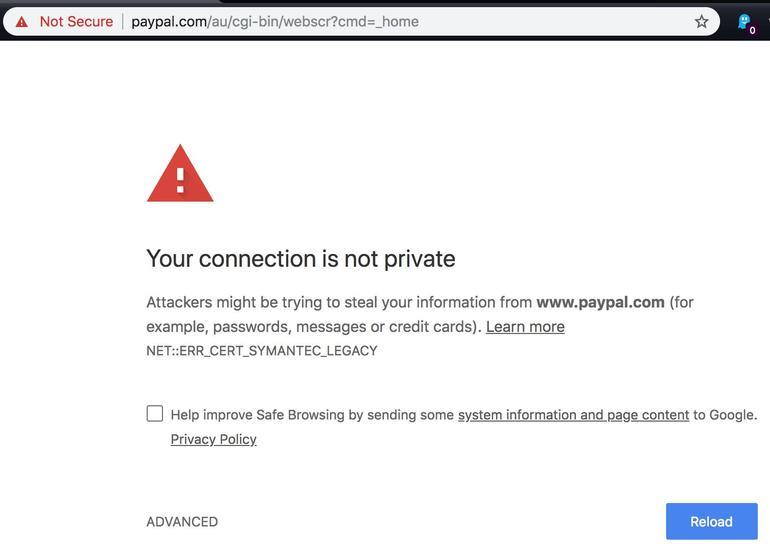Click the "Your connection is not private" heading
The width and height of the screenshot is (770, 557).
click(301, 258)
